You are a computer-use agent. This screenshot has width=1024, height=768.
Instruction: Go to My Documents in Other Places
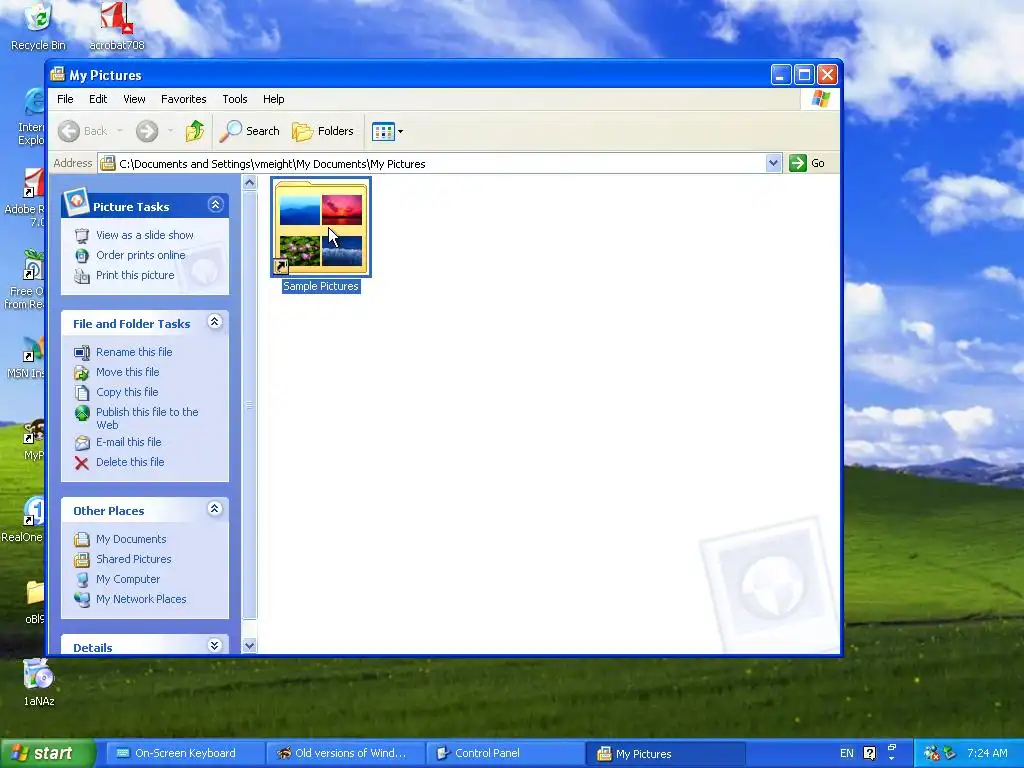(131, 539)
